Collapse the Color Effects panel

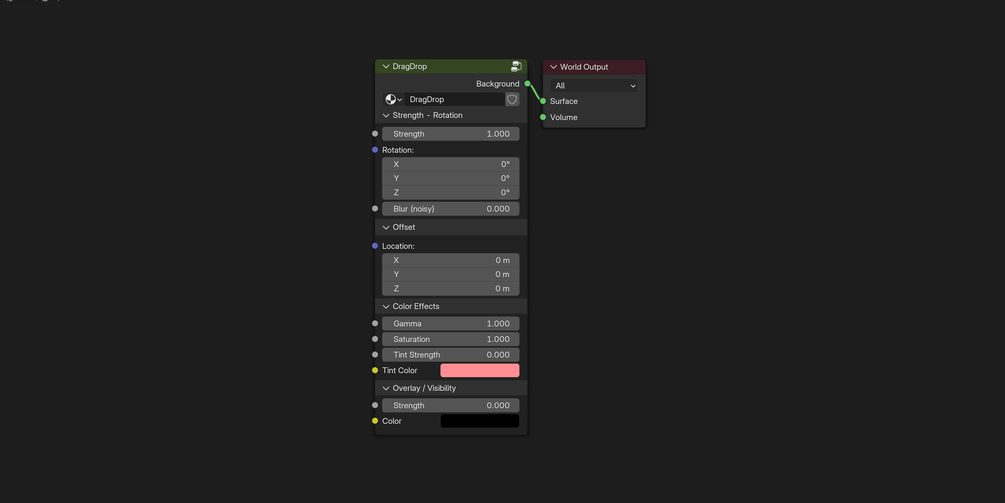[x=386, y=306]
